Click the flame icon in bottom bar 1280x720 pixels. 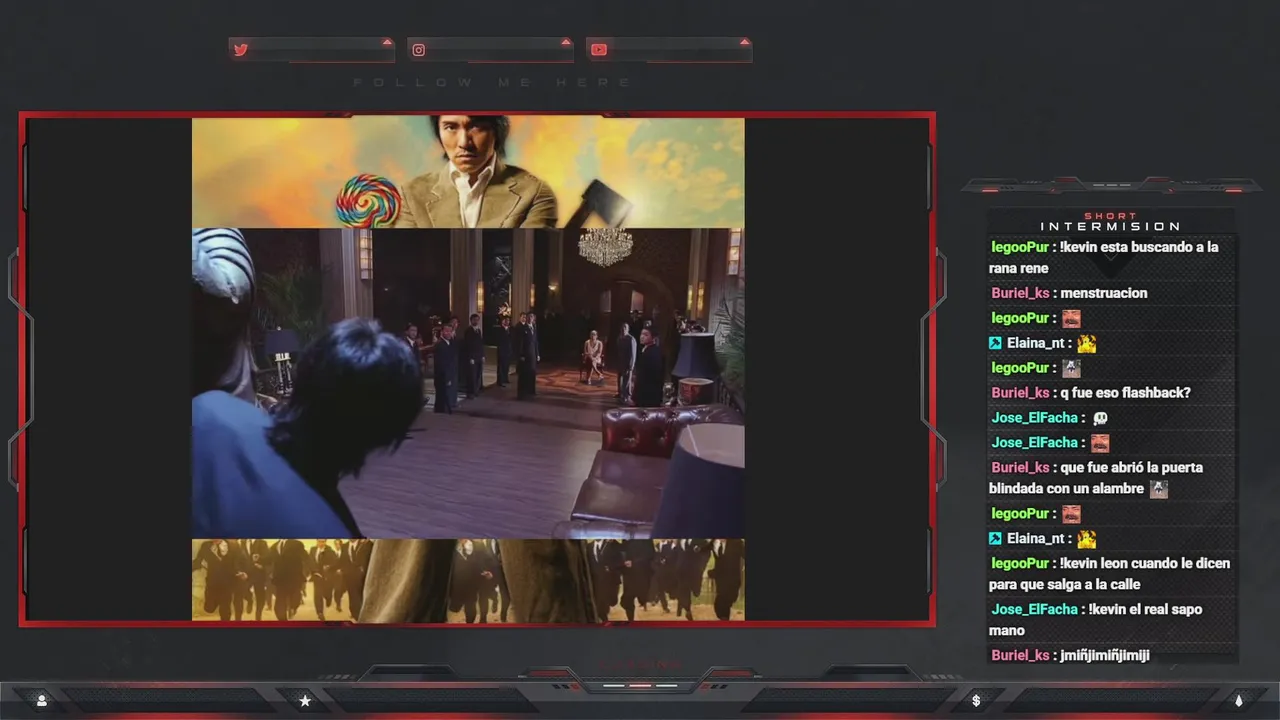1238,701
